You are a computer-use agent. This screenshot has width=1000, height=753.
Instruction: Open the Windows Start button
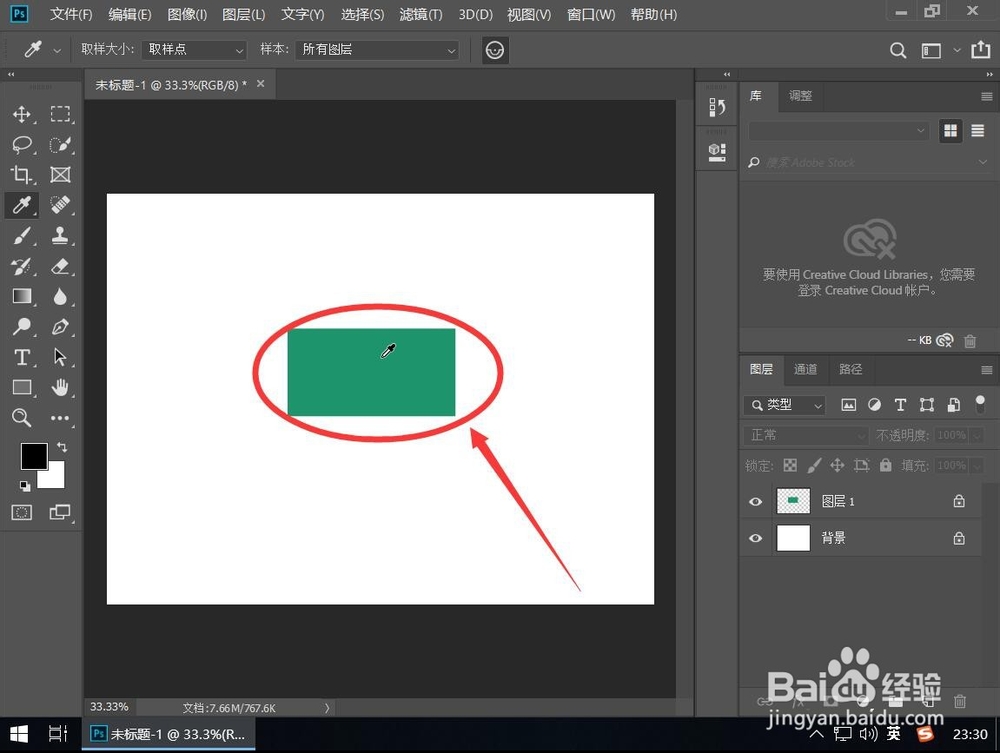pos(20,735)
